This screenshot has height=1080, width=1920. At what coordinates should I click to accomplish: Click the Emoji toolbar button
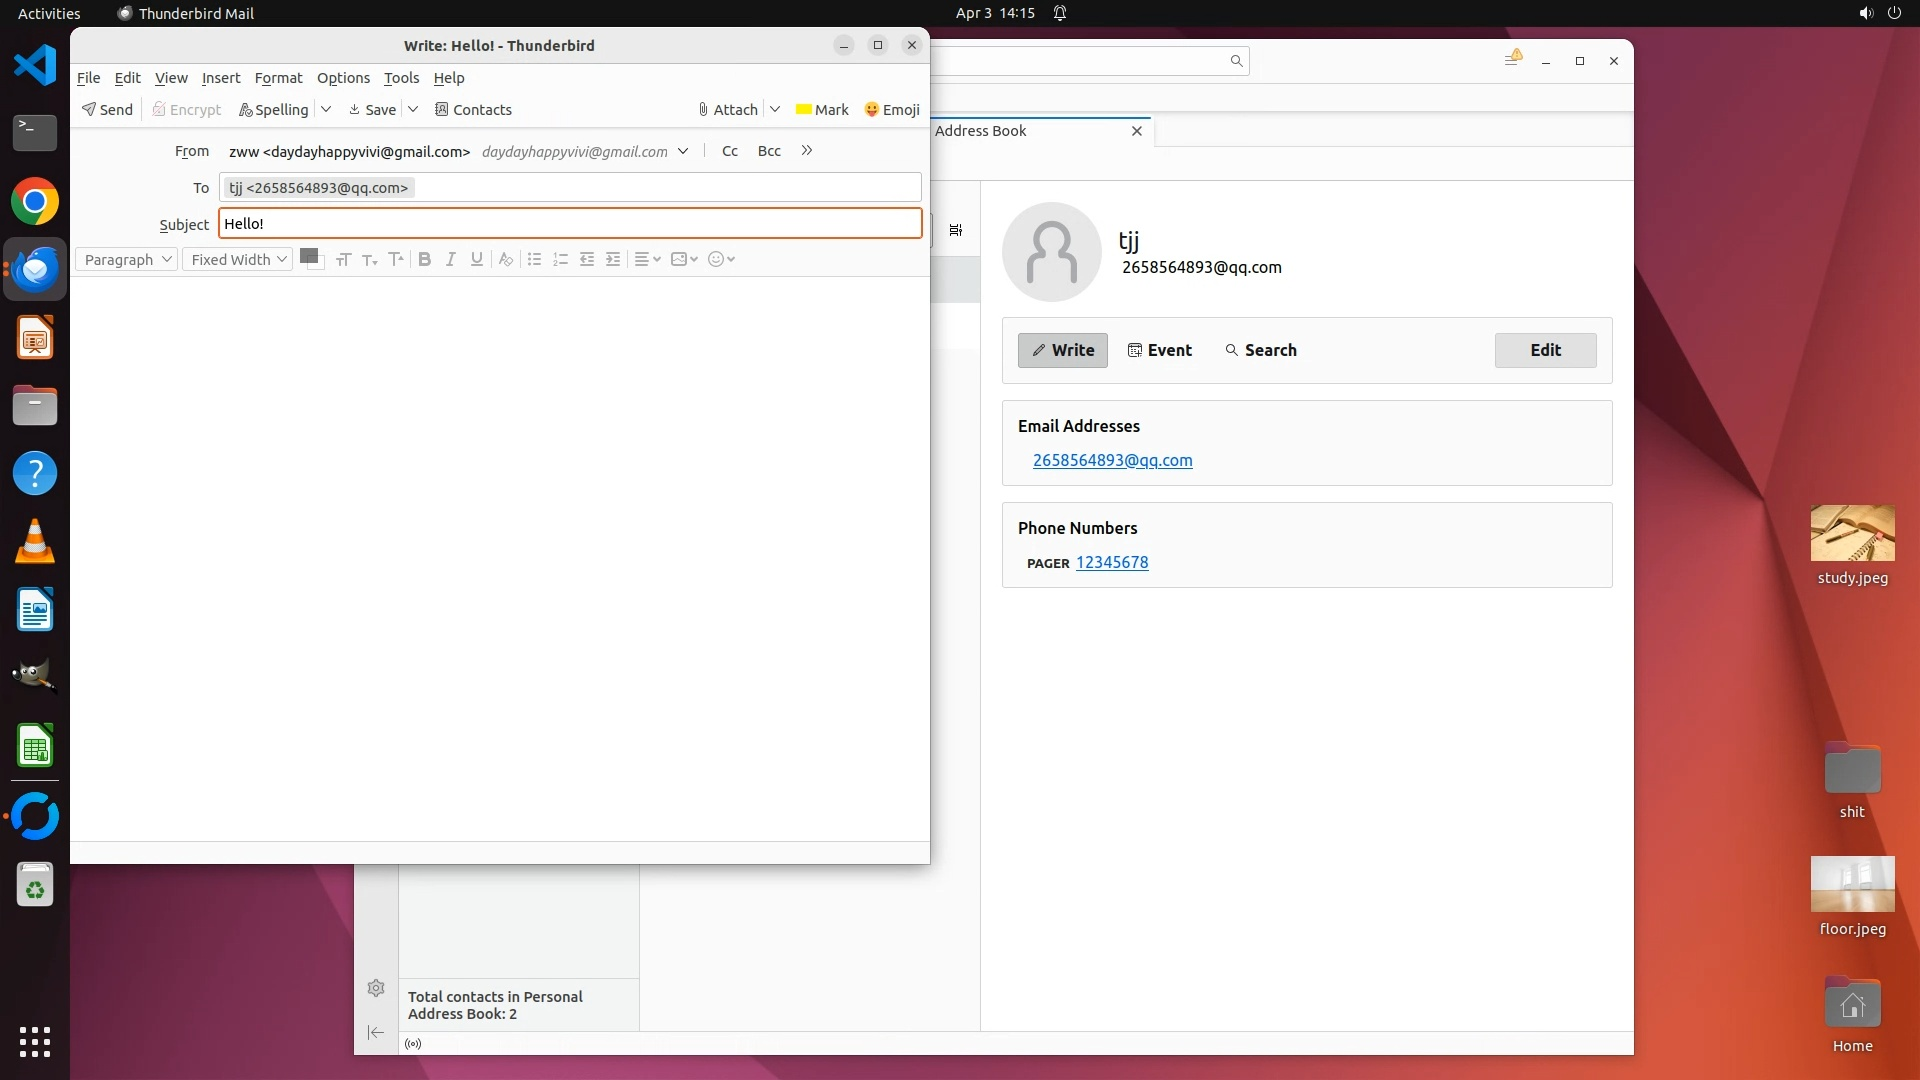pyautogui.click(x=892, y=110)
